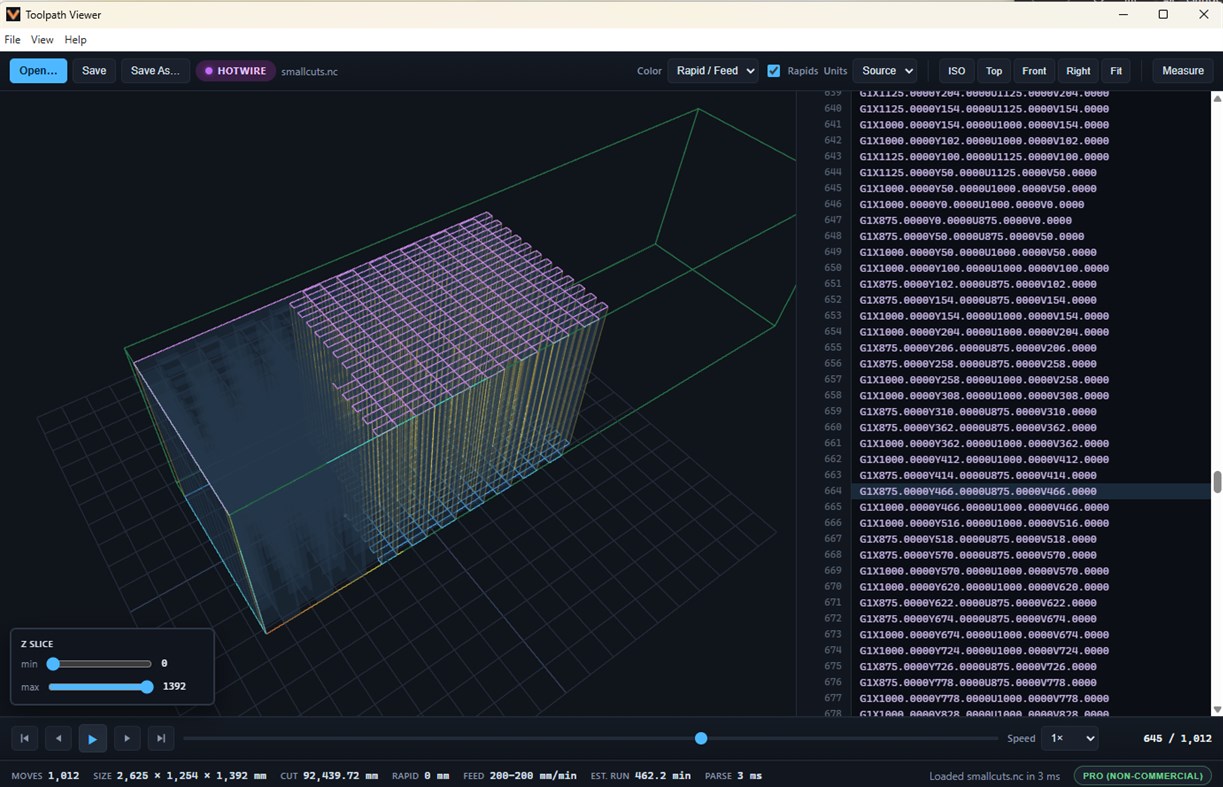This screenshot has width=1223, height=787.
Task: Step back one move in playback
Action: click(59, 739)
